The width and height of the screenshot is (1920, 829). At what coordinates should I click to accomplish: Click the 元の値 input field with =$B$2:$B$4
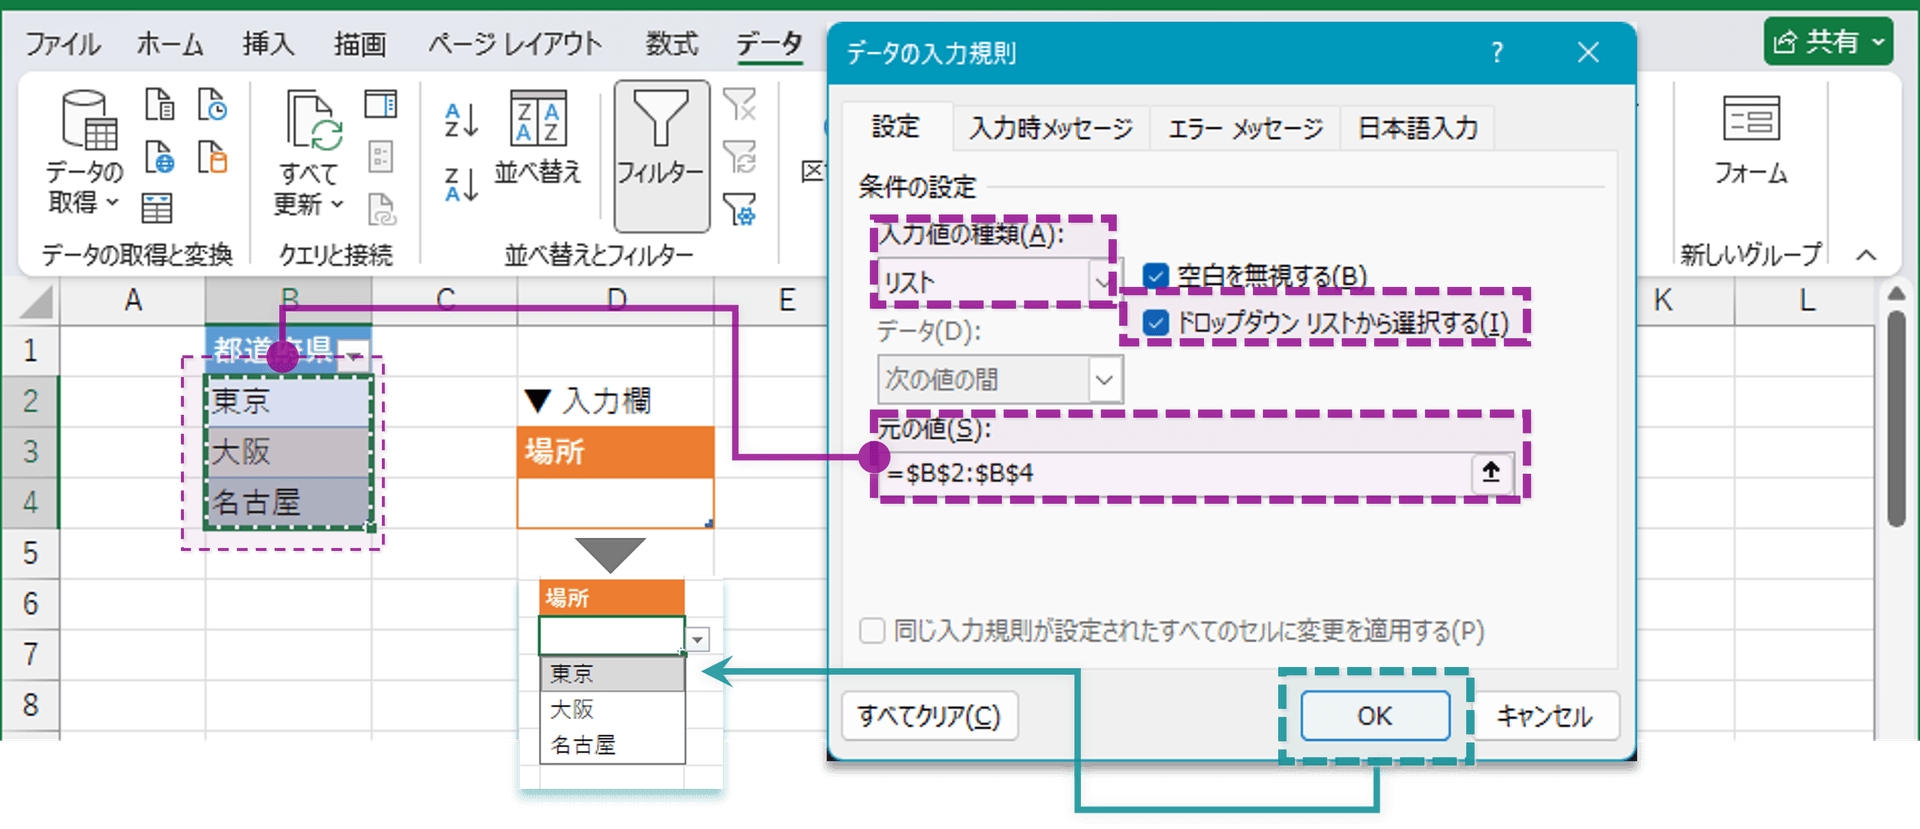coord(1175,473)
